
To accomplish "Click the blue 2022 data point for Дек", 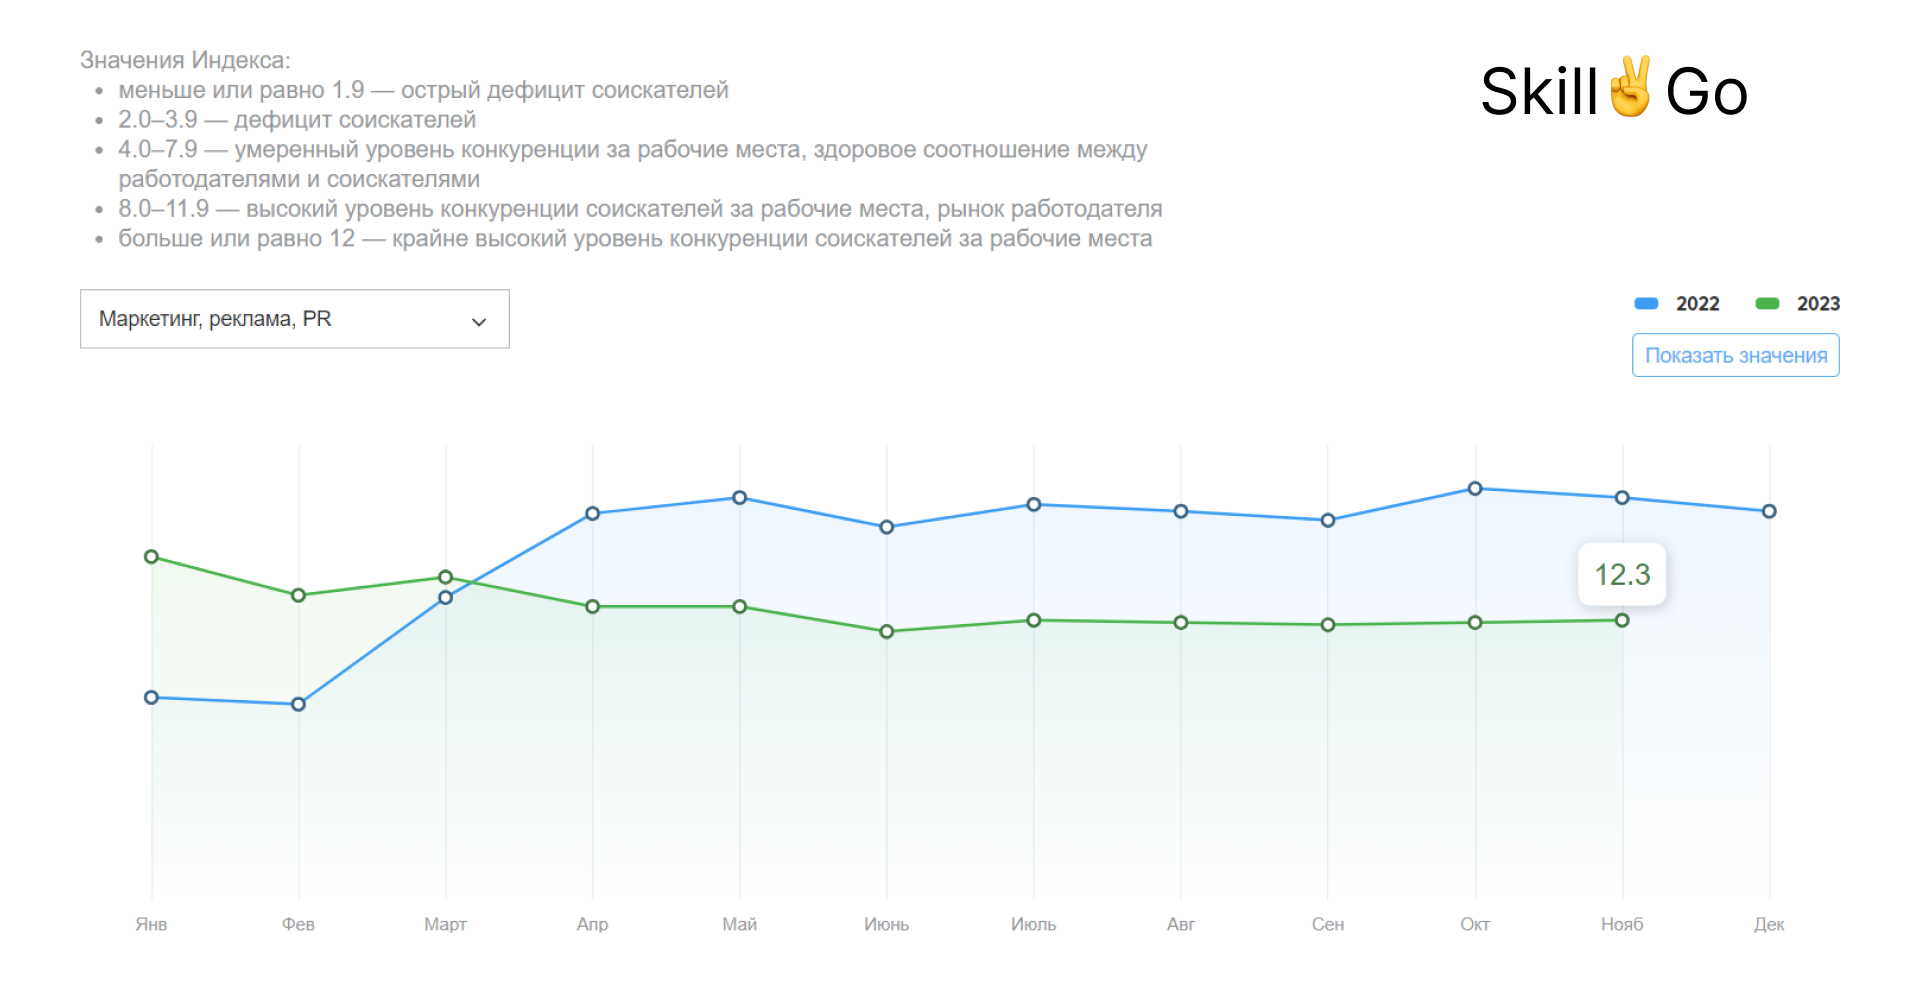I will tap(1769, 512).
